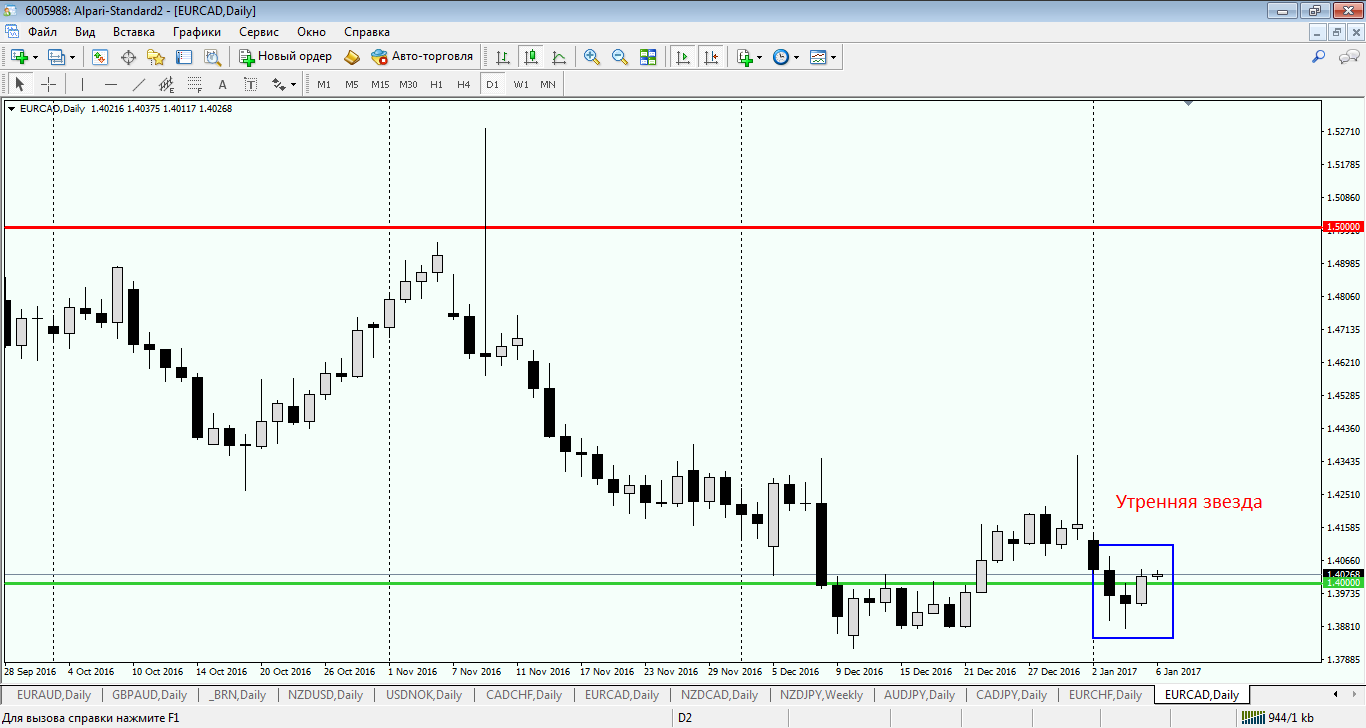Add indicators list icon
The width and height of the screenshot is (1366, 728).
(x=744, y=57)
